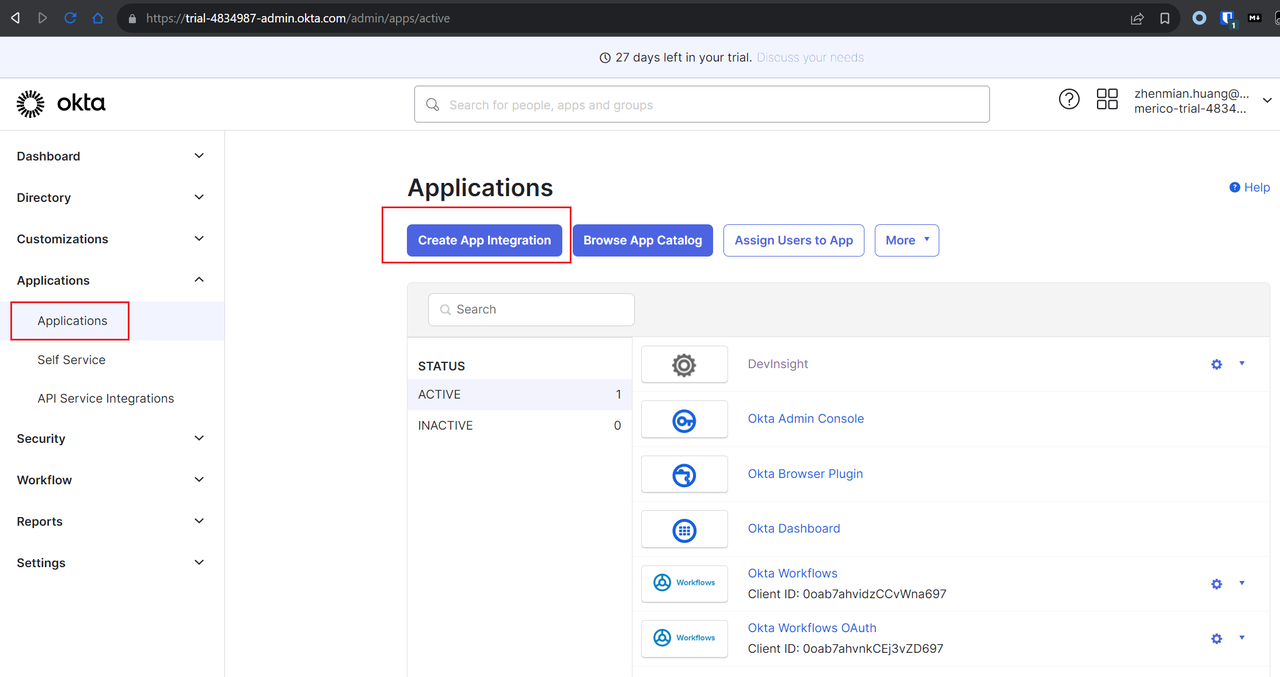Open settings gear for DevInsight app
The height and width of the screenshot is (677, 1280).
coord(1216,364)
